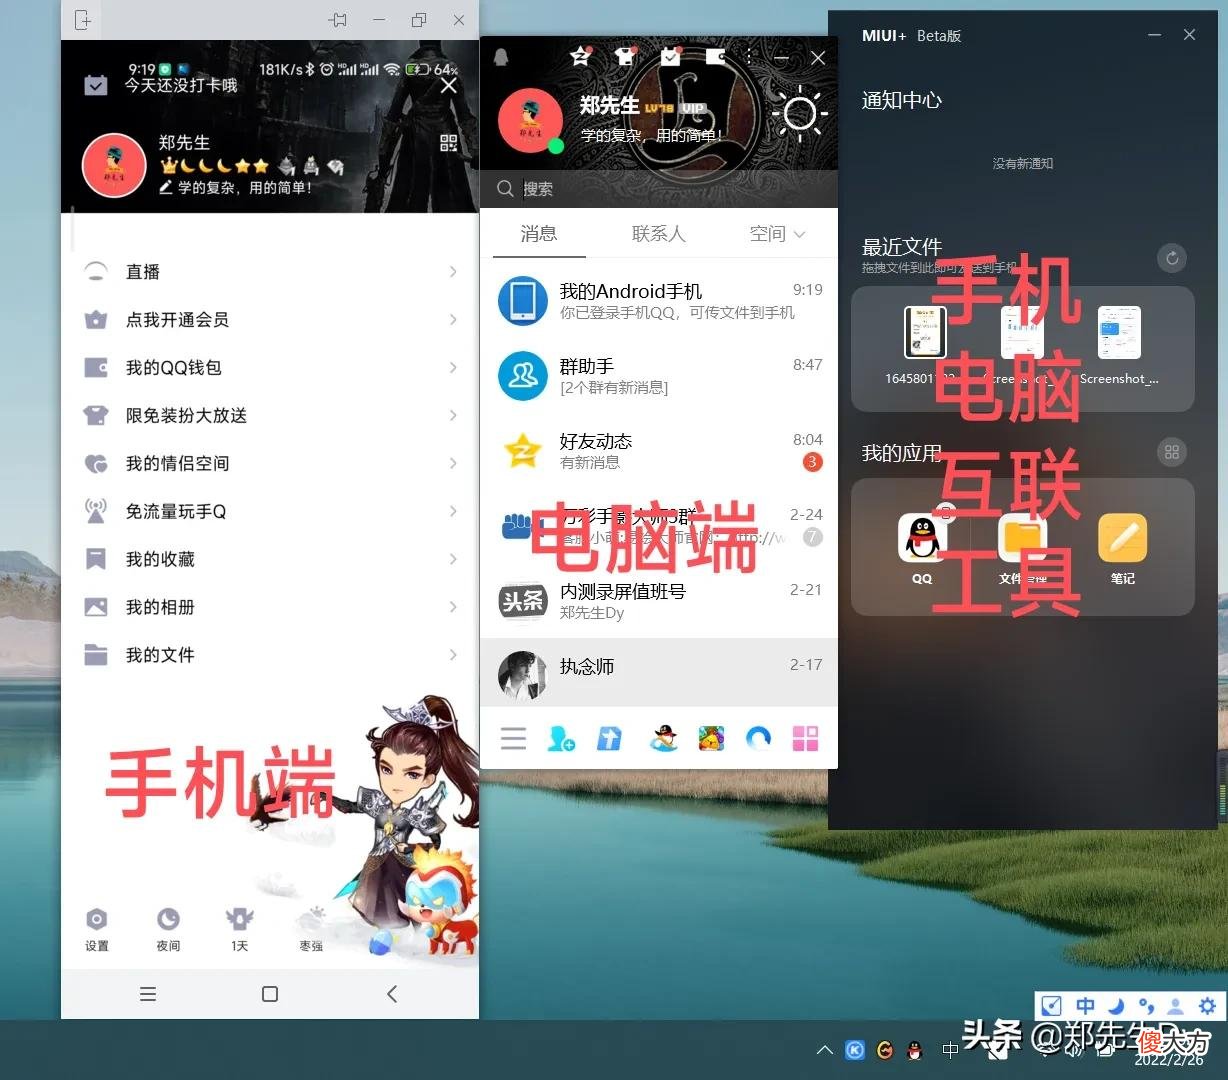Open the 我的Android手机 conversation
Image resolution: width=1228 pixels, height=1080 pixels.
pos(659,301)
